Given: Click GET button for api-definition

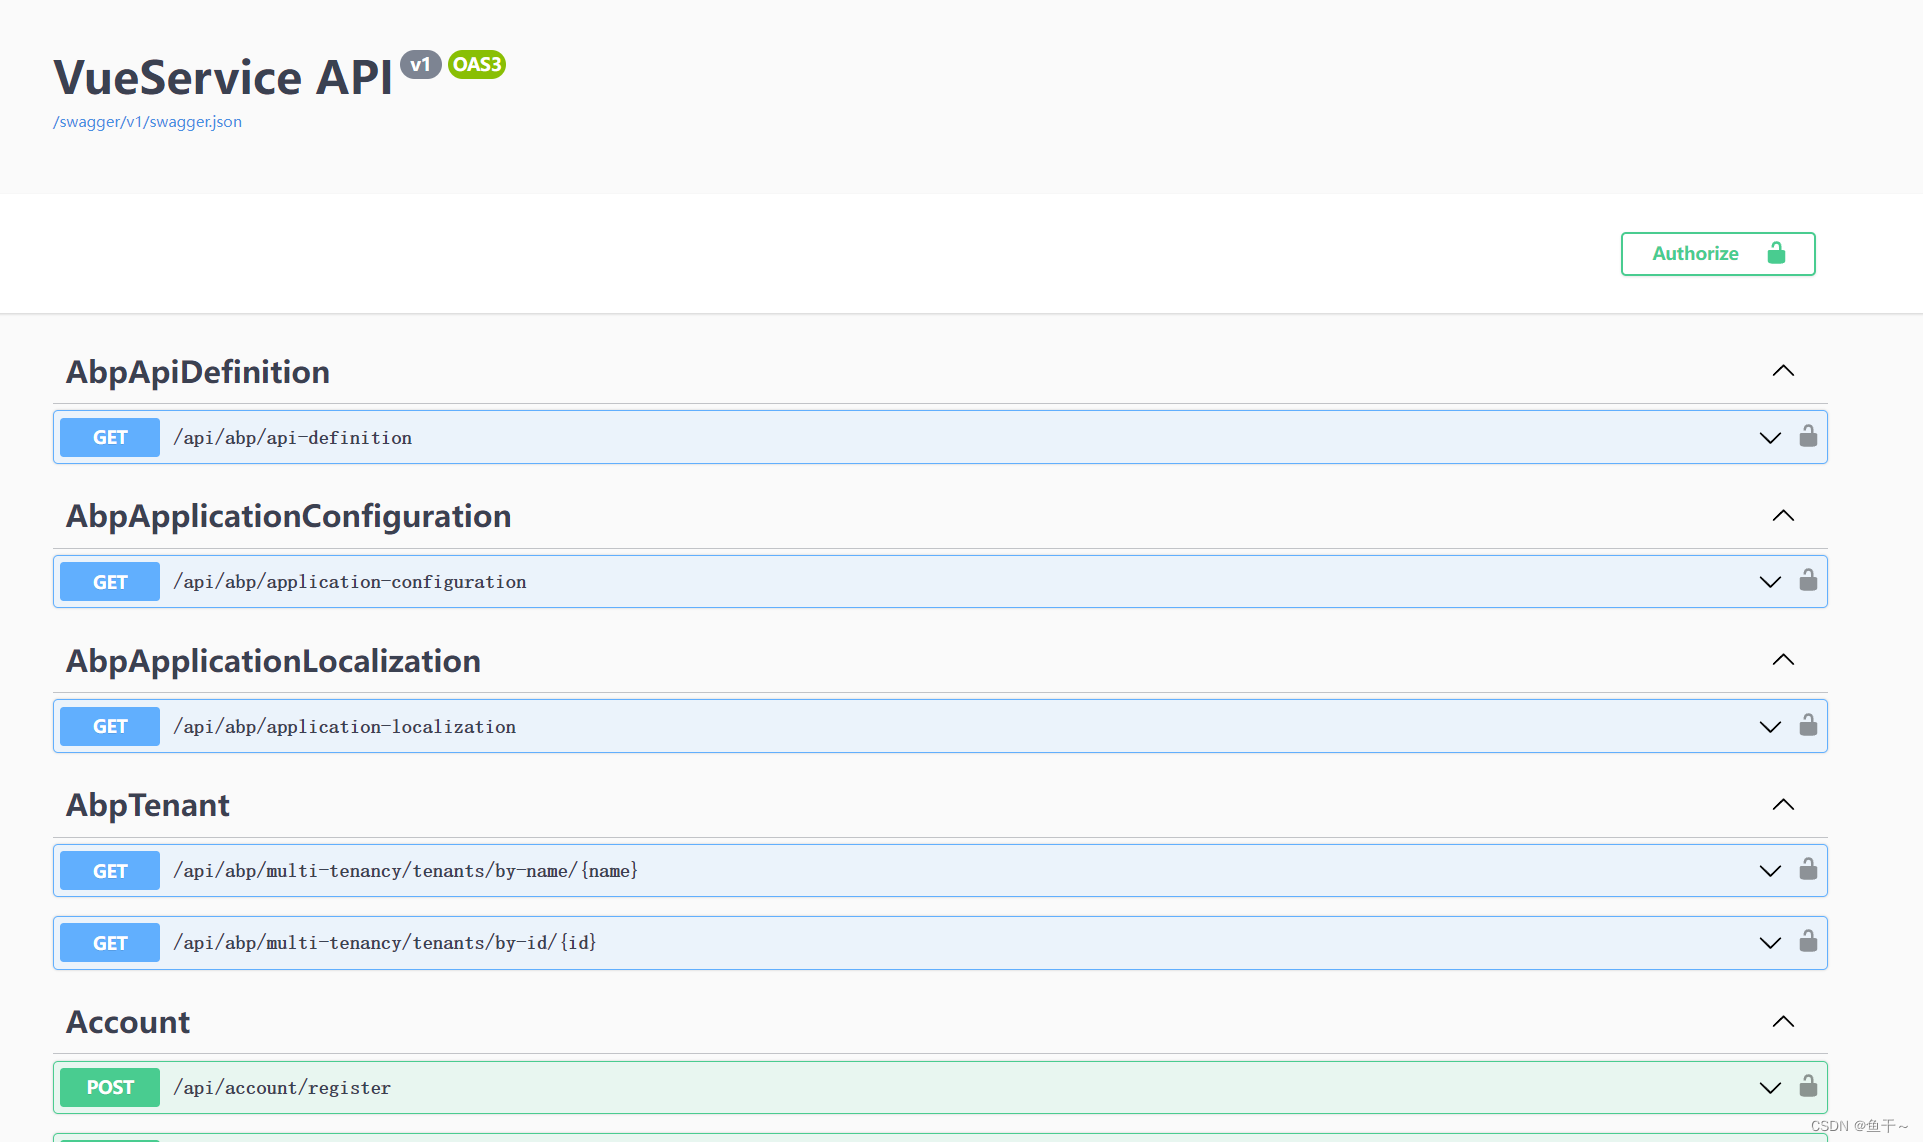Looking at the screenshot, I should (110, 437).
